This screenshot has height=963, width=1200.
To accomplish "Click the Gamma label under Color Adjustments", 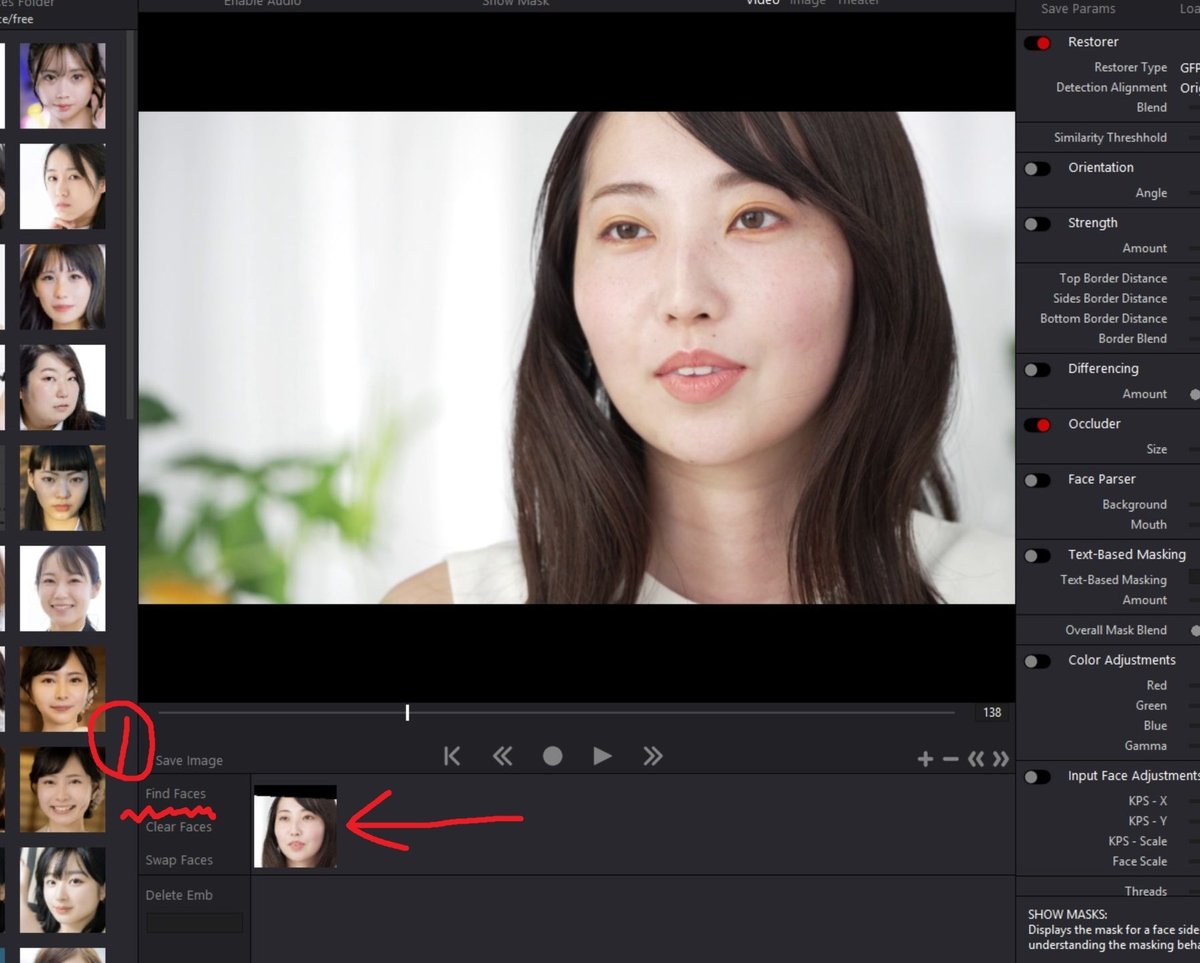I will pyautogui.click(x=1145, y=746).
